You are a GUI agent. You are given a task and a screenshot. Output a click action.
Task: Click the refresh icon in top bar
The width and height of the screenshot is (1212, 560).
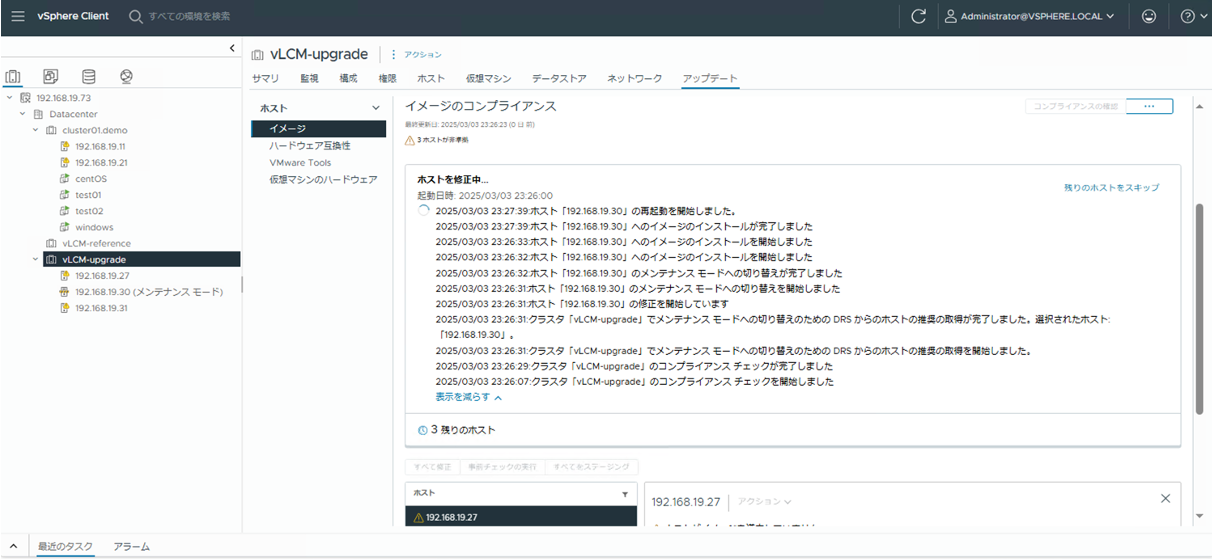[x=918, y=17]
